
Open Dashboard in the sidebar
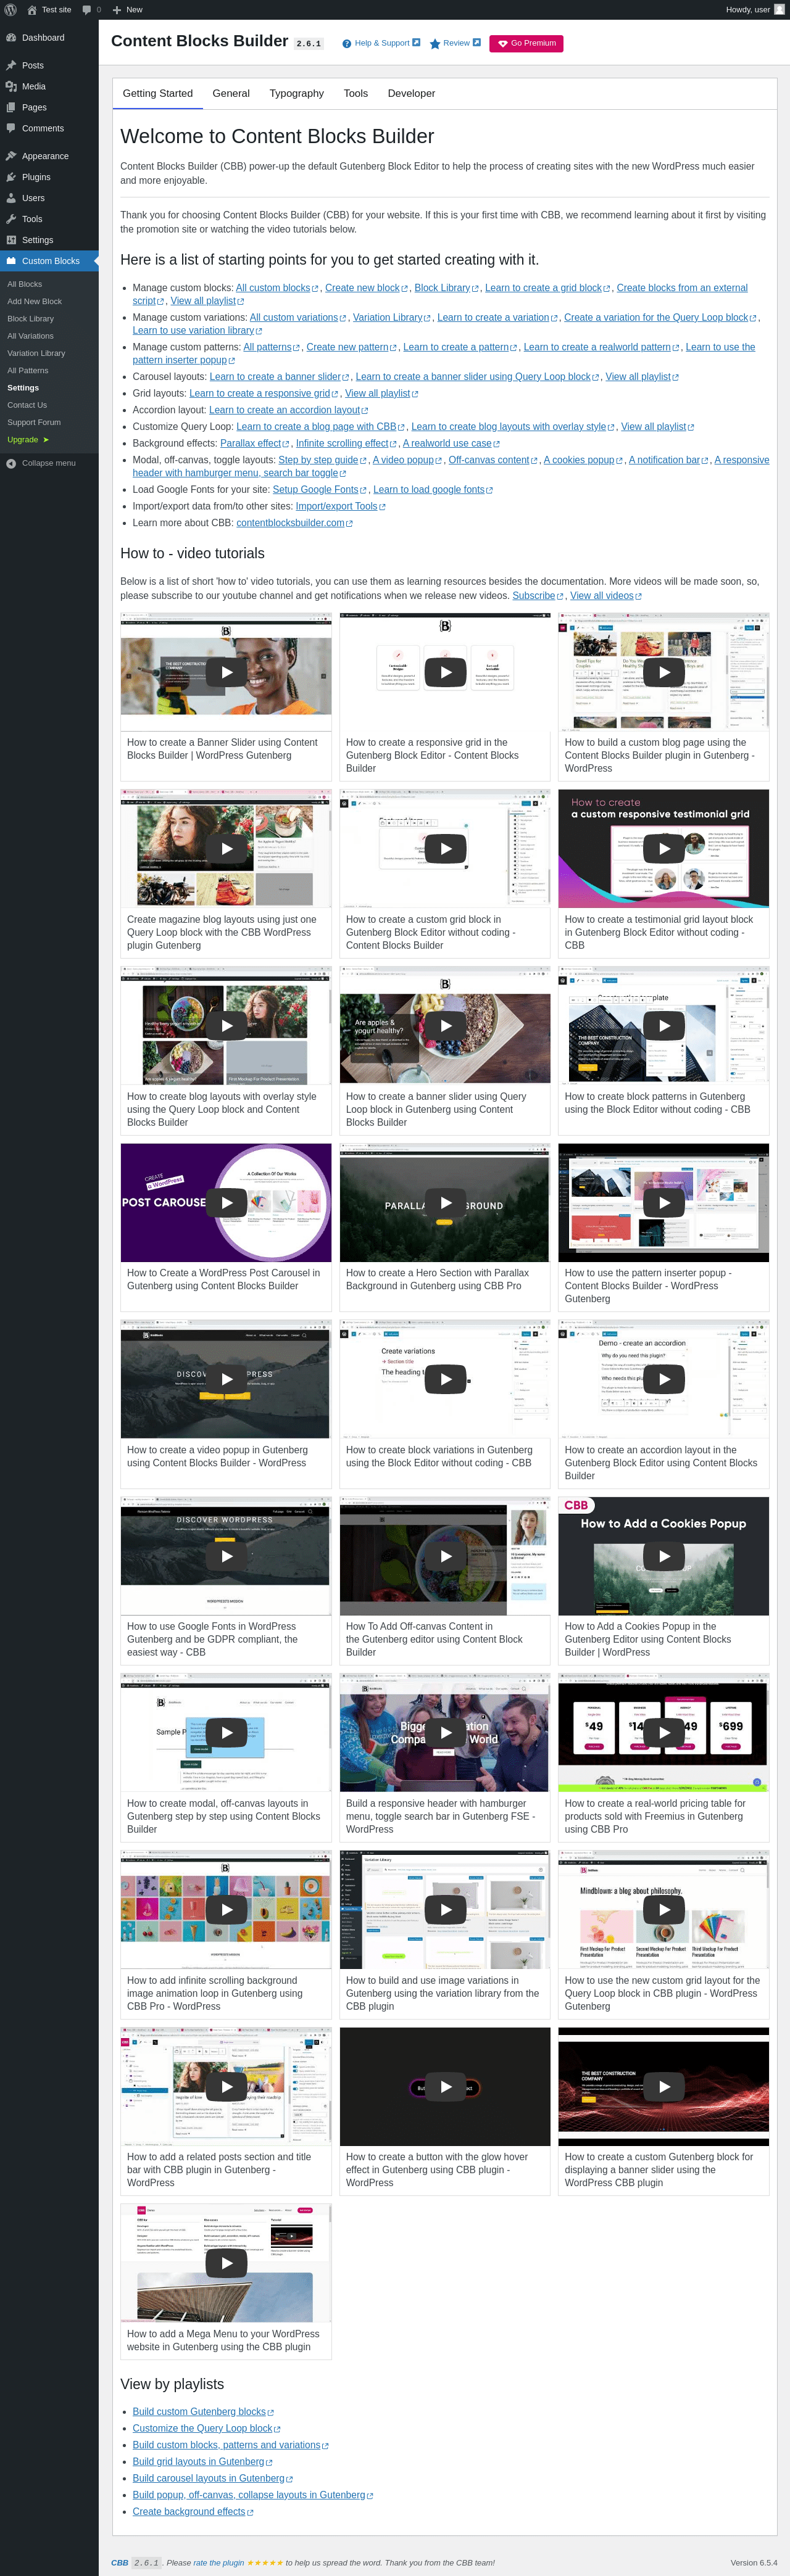(x=49, y=38)
